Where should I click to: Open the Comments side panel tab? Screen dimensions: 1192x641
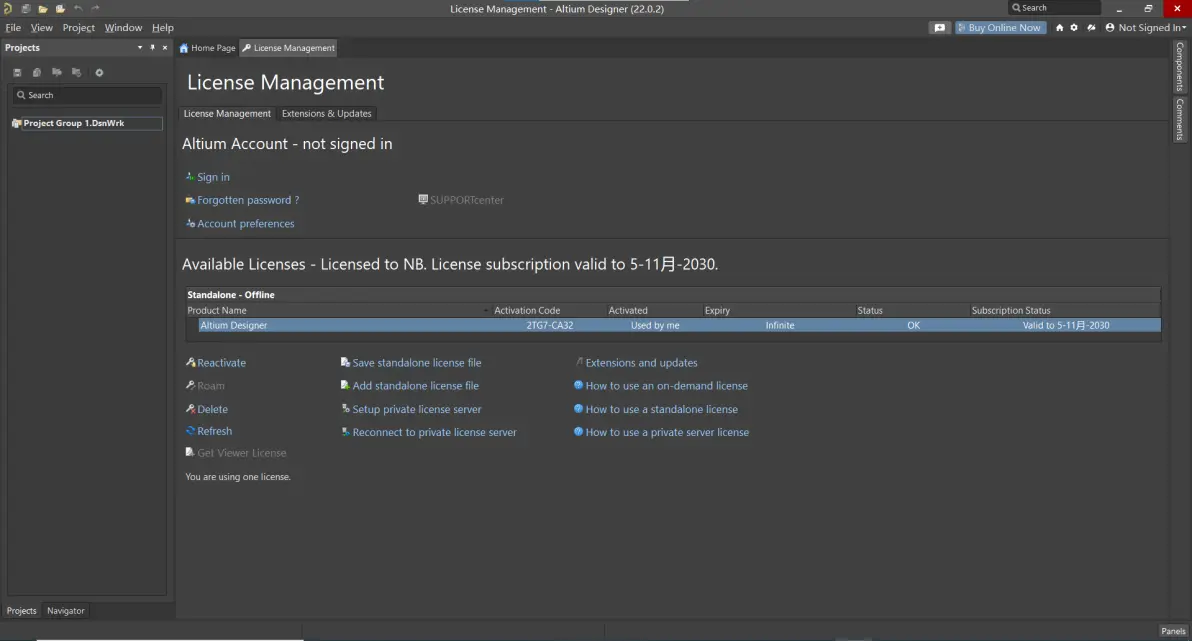(1180, 119)
